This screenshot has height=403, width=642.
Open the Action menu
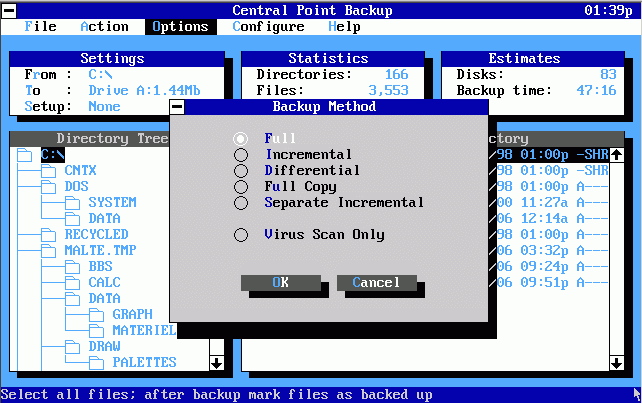point(104,27)
